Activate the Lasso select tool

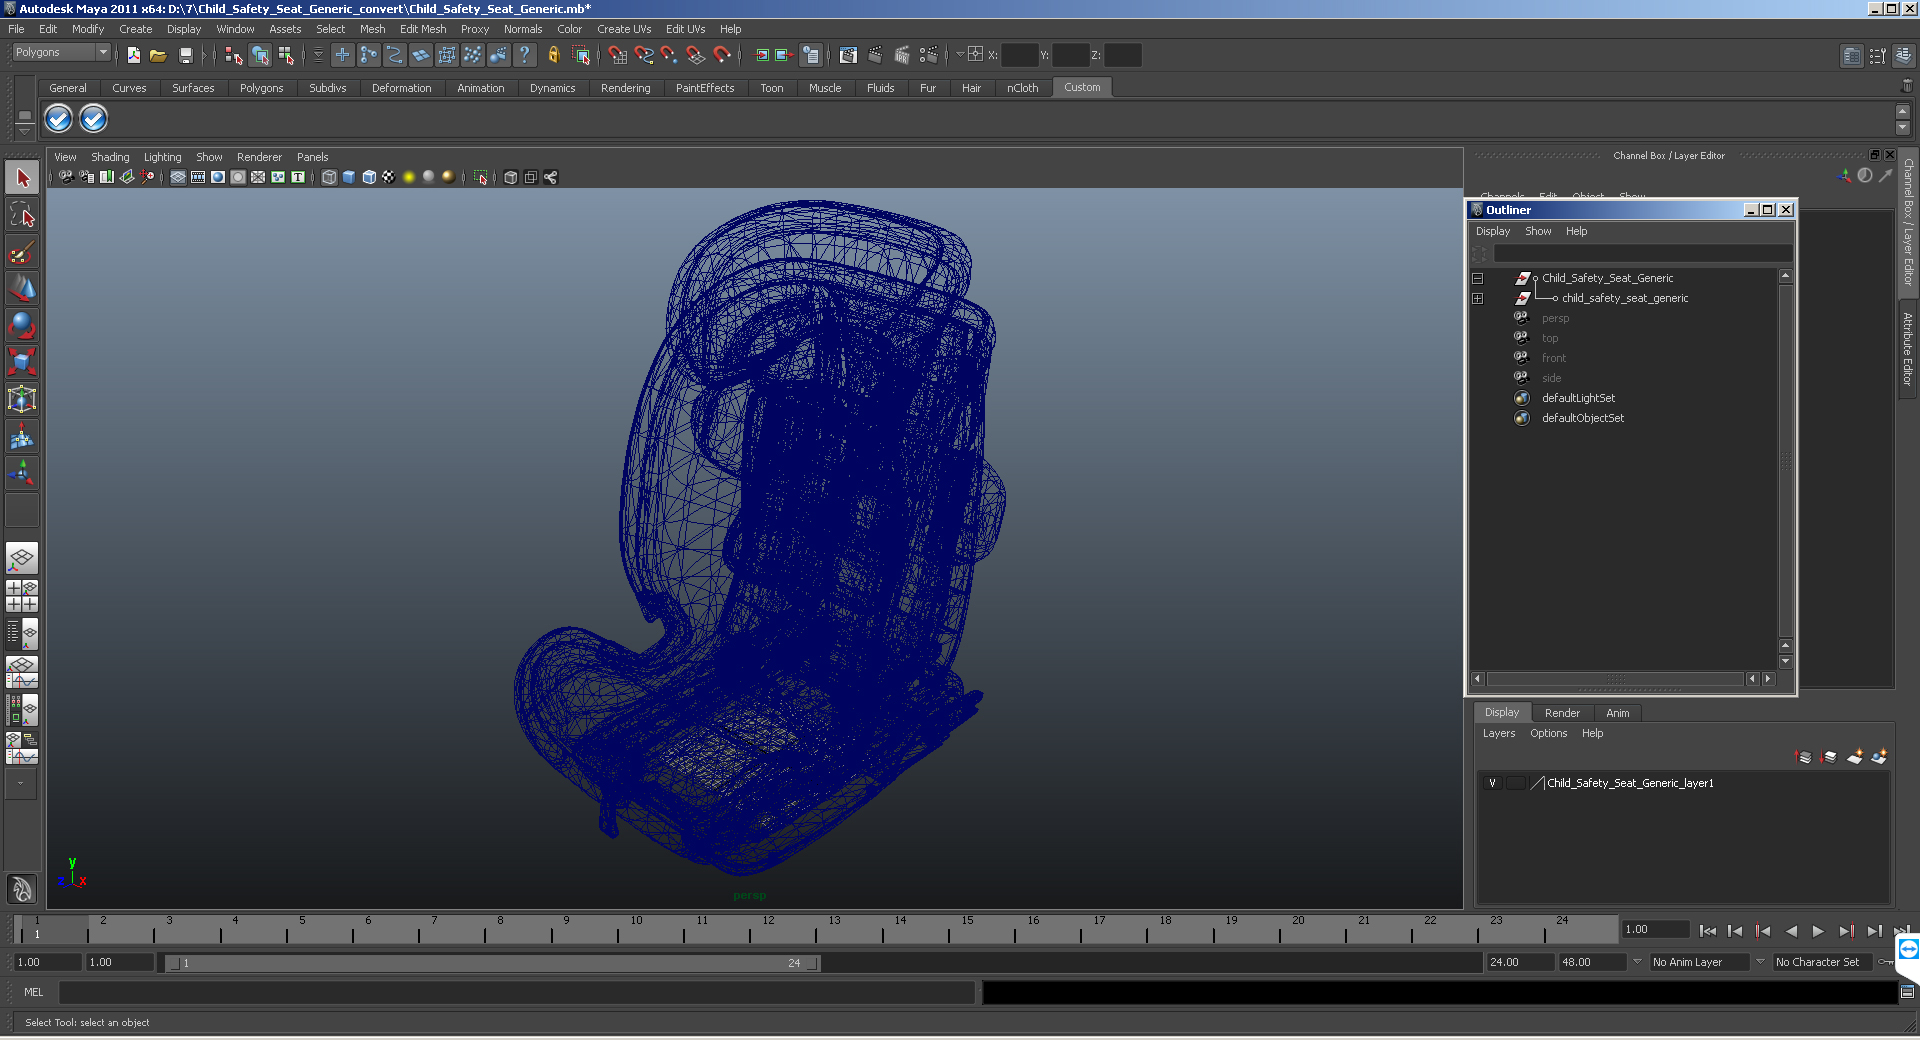point(22,214)
